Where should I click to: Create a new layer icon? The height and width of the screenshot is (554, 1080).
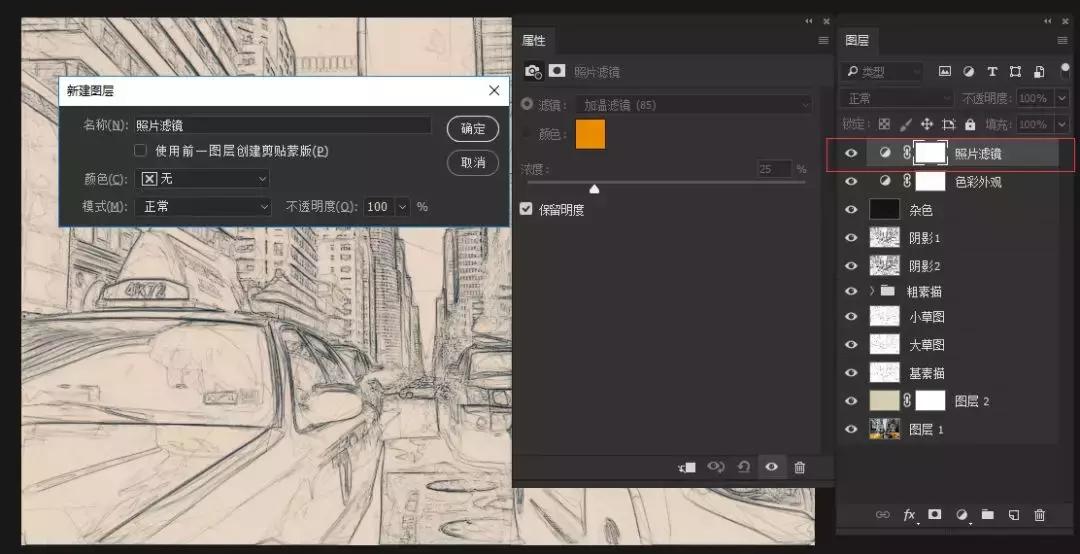point(1014,514)
